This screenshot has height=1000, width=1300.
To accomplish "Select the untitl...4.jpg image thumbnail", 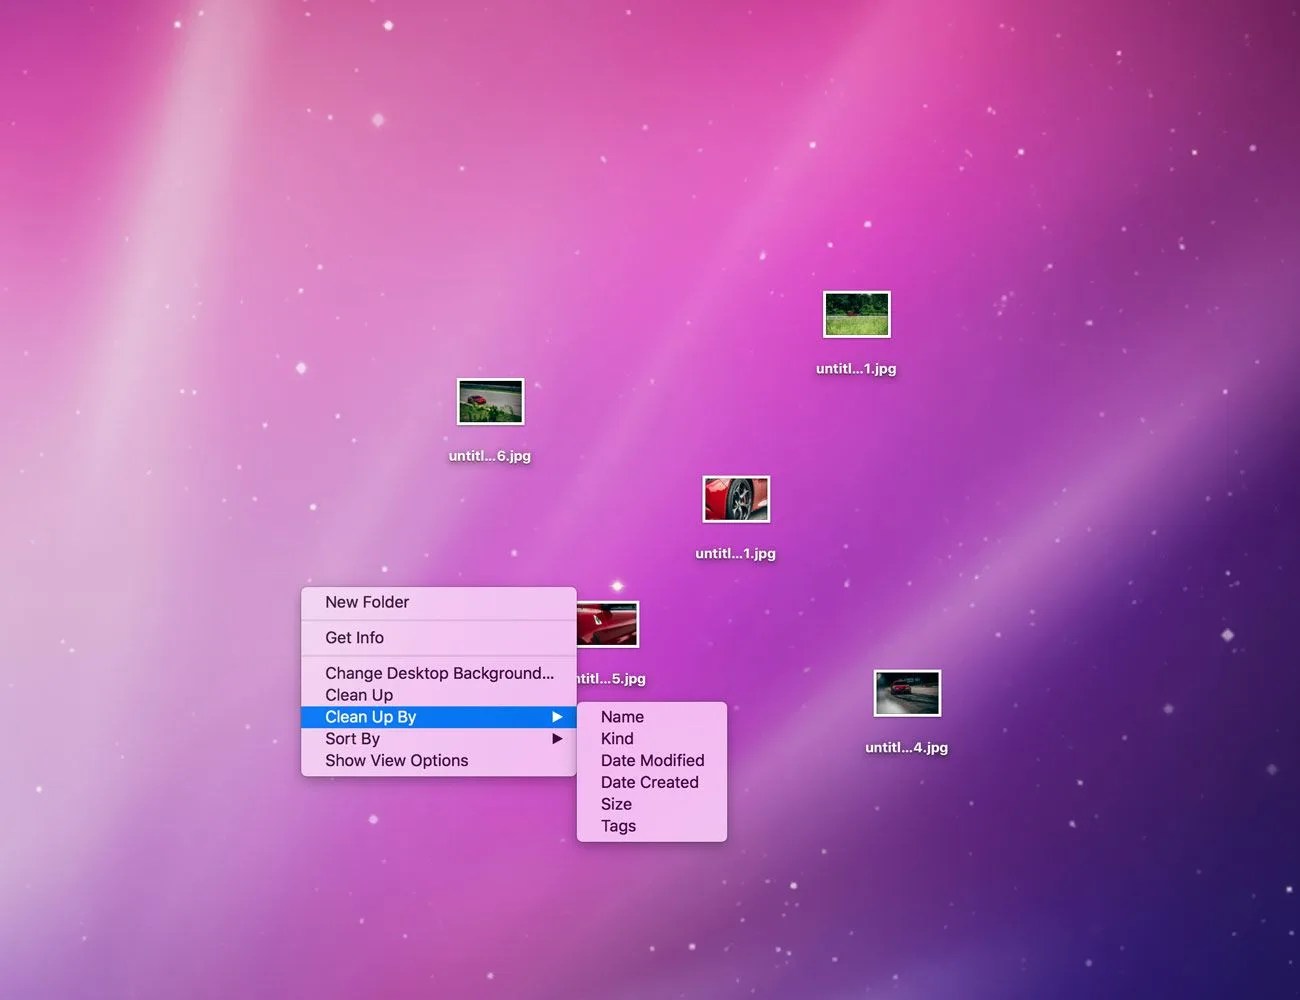I will [907, 693].
